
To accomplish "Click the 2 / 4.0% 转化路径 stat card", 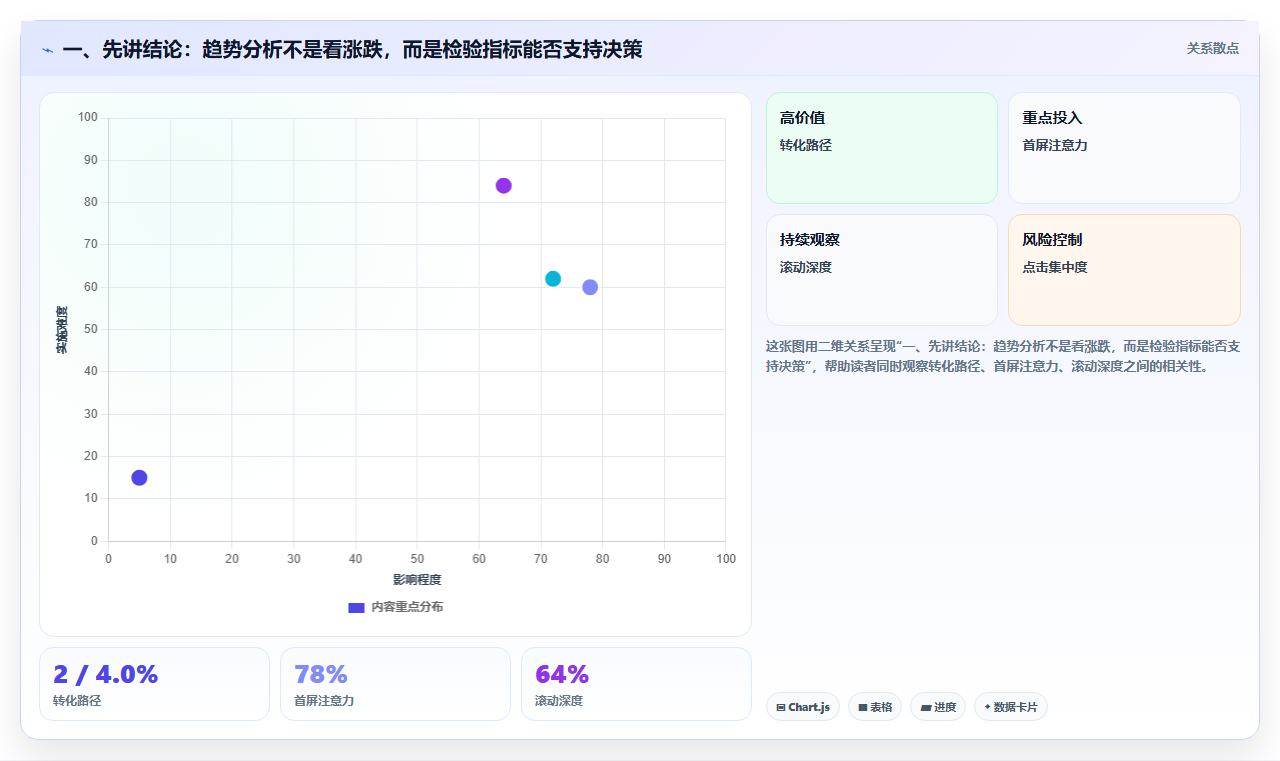I will pos(154,684).
